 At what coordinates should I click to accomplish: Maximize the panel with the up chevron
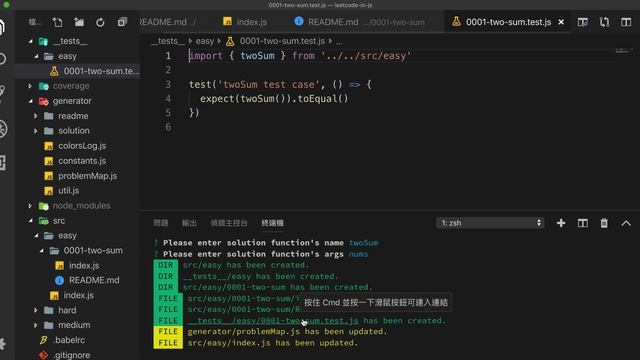(626, 223)
